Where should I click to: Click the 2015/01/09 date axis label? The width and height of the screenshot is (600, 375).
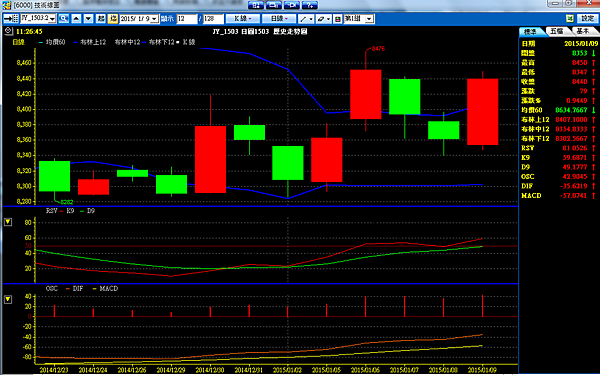pos(482,370)
